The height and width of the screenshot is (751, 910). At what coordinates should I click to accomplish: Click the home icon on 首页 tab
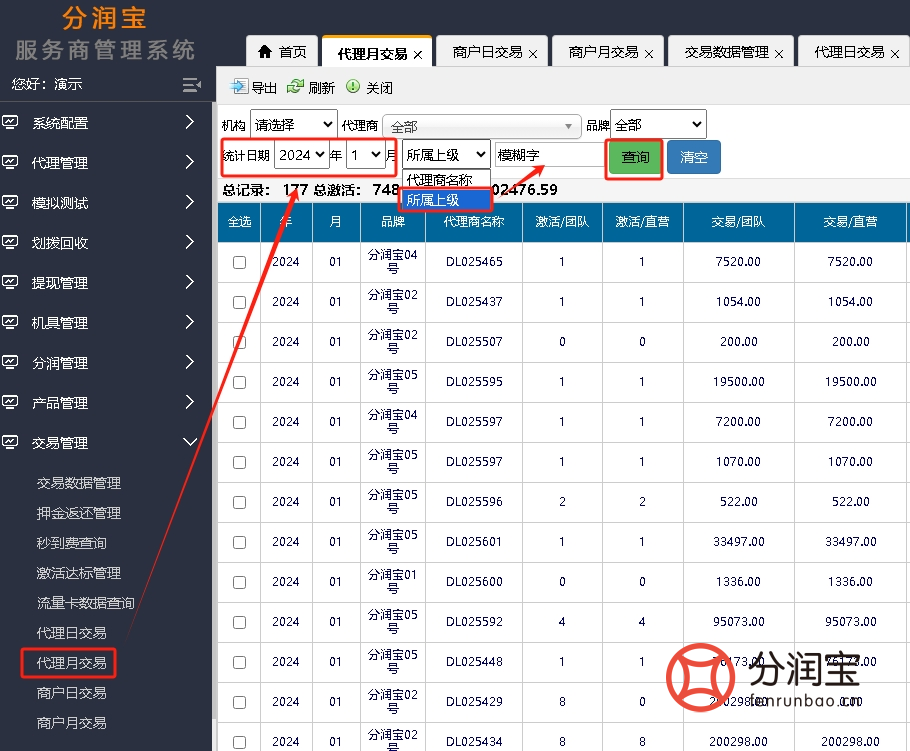click(x=263, y=51)
